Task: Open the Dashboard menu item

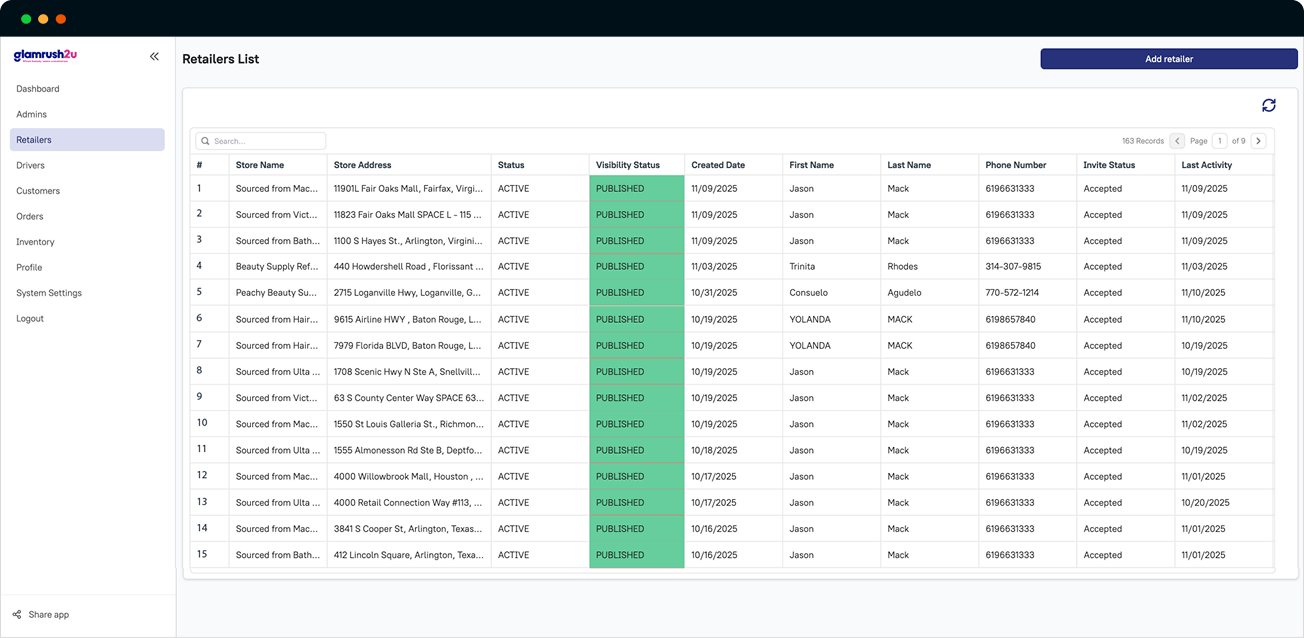Action: point(38,89)
